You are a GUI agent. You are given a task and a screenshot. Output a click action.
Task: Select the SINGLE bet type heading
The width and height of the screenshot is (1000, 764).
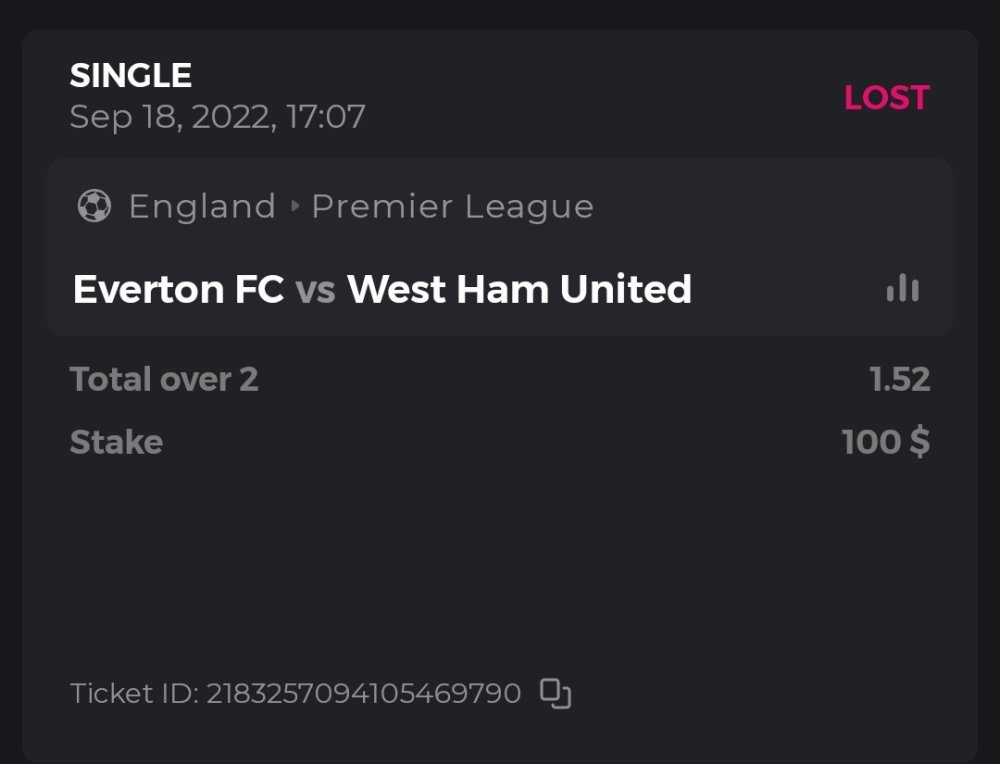pyautogui.click(x=131, y=76)
